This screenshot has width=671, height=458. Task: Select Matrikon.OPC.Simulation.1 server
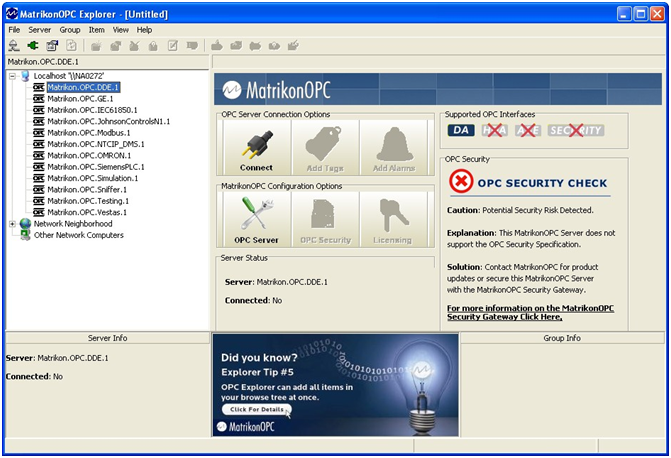93,178
